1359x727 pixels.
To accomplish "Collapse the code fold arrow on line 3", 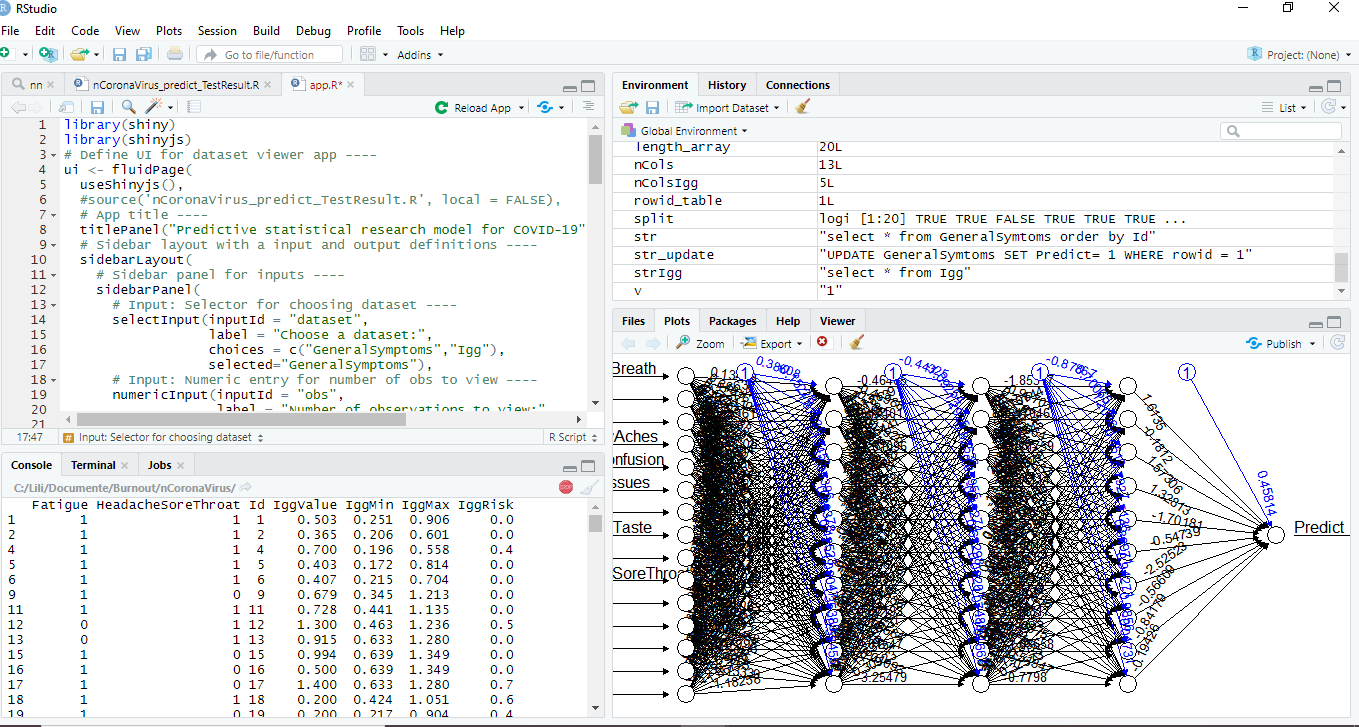I will (52, 155).
